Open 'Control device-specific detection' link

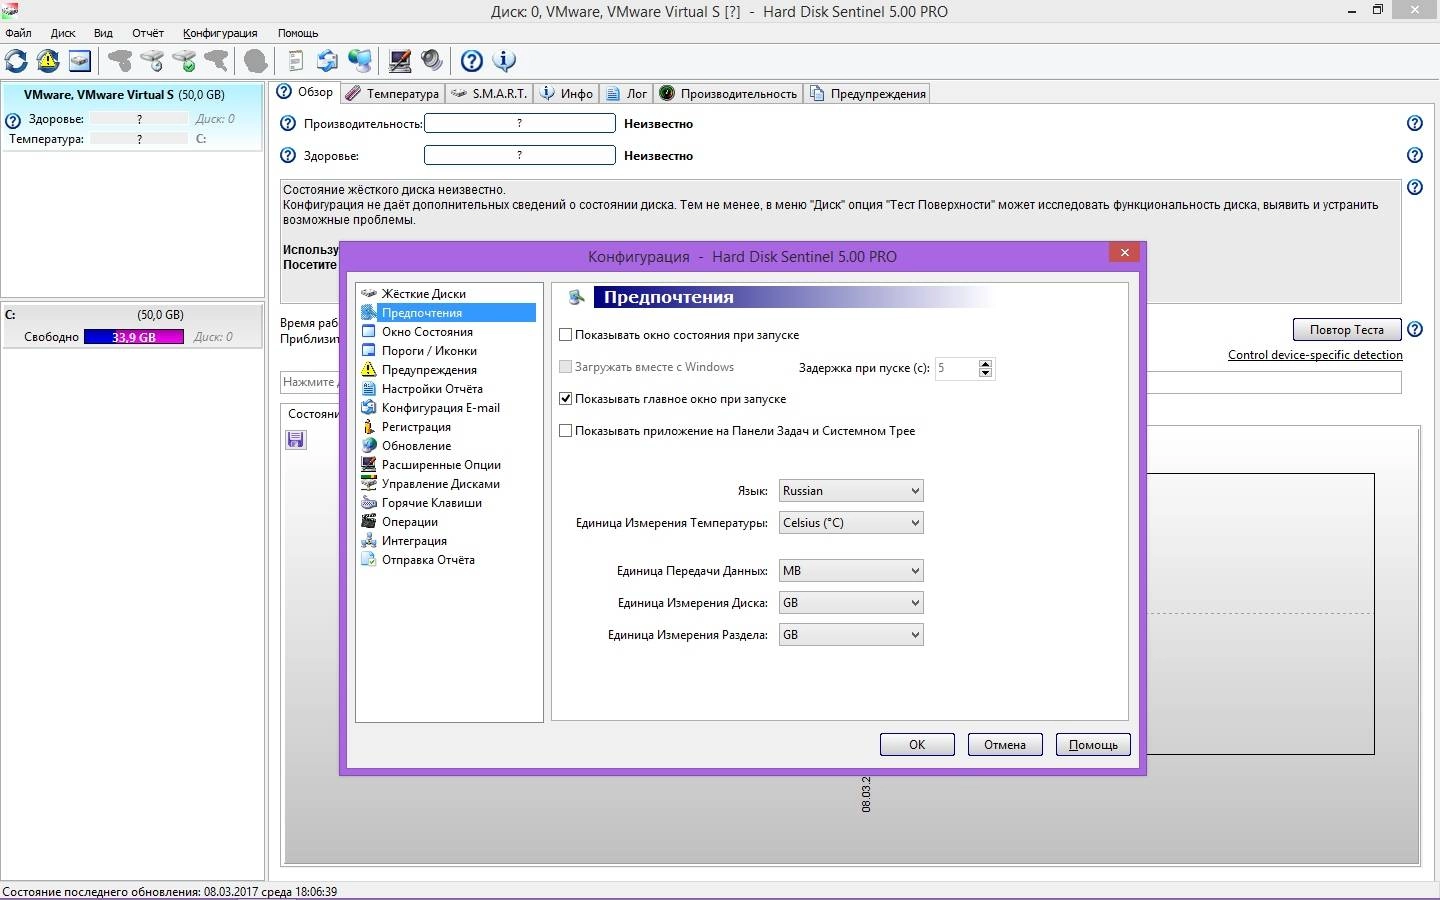coord(1315,355)
